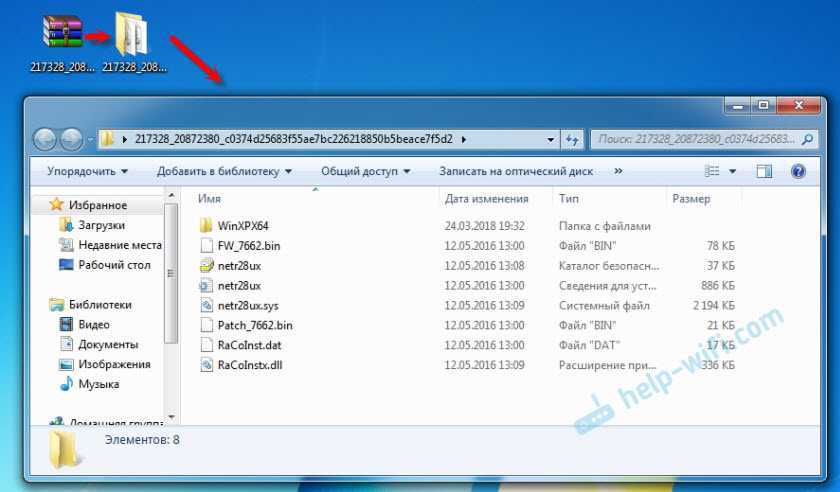Screen dimensions: 840x492
Task: Open recent pages dropdown beside nav arrows
Action: (90, 140)
